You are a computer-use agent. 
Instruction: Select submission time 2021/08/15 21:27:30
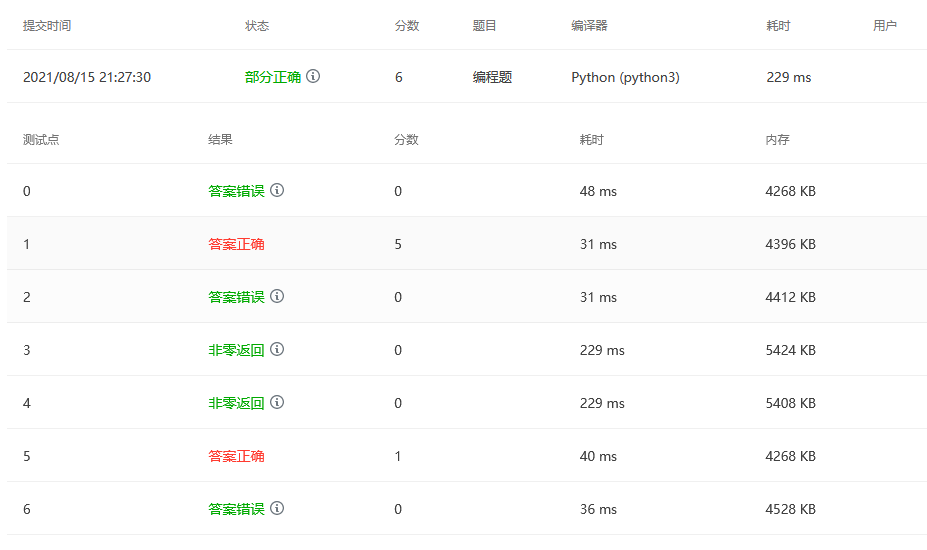[87, 77]
